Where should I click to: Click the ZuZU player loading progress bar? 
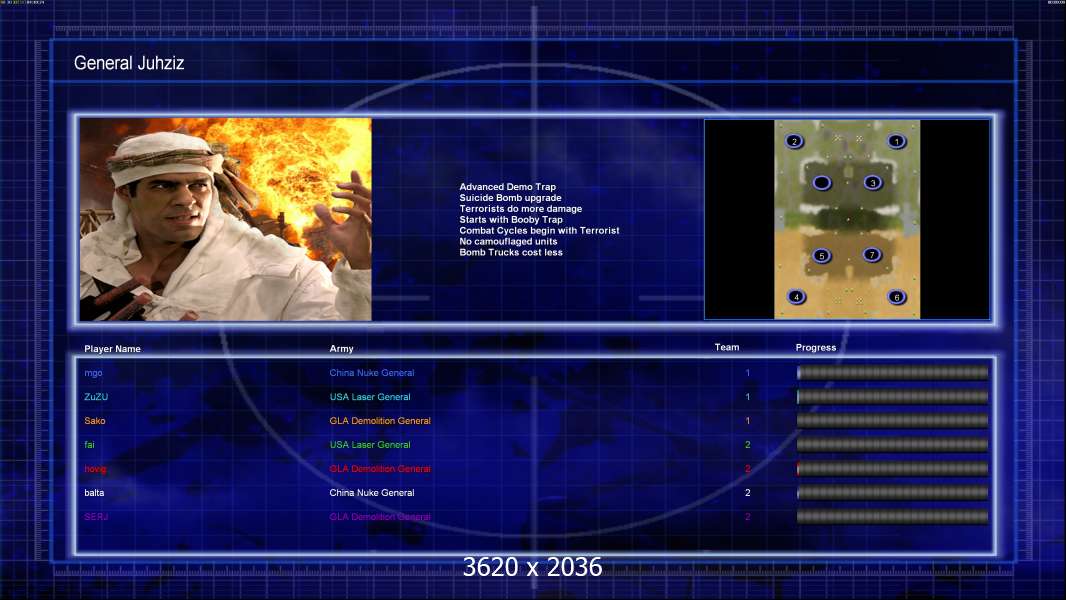coord(893,397)
